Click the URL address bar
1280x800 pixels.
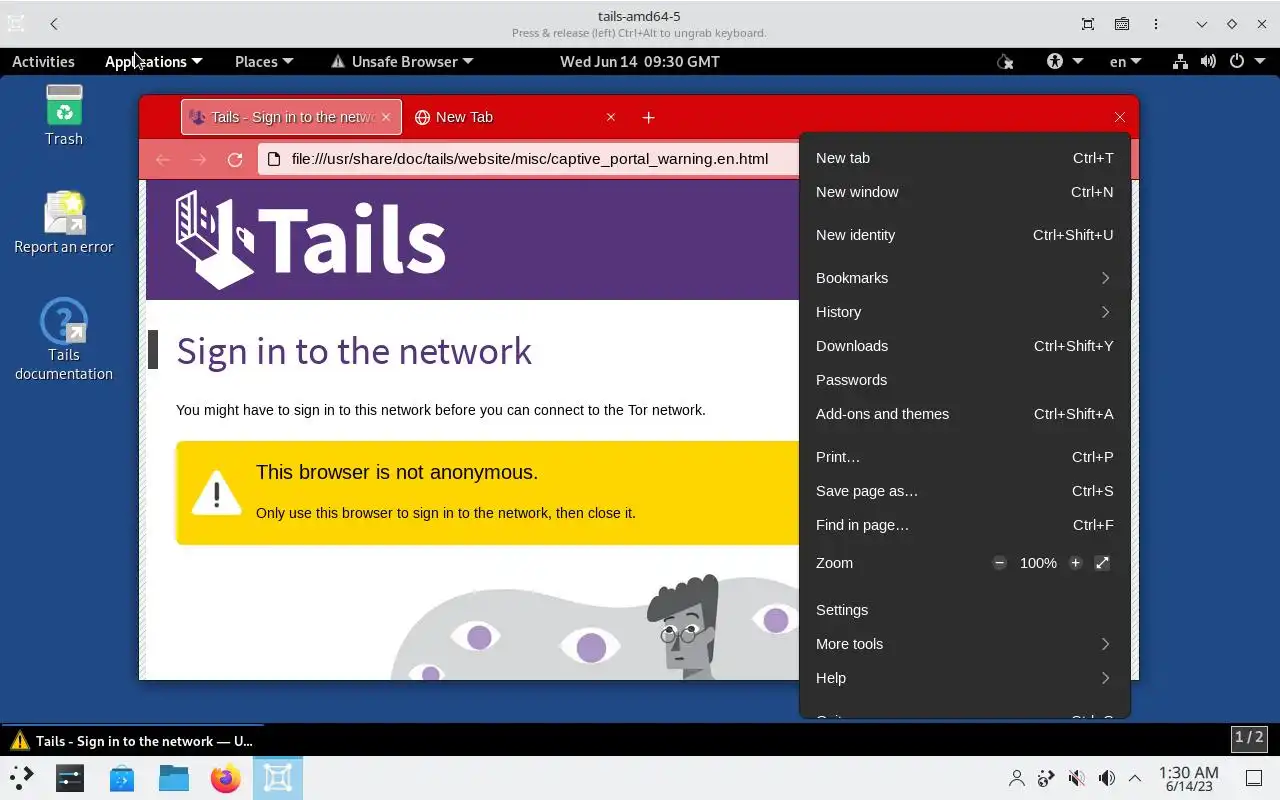click(x=530, y=159)
